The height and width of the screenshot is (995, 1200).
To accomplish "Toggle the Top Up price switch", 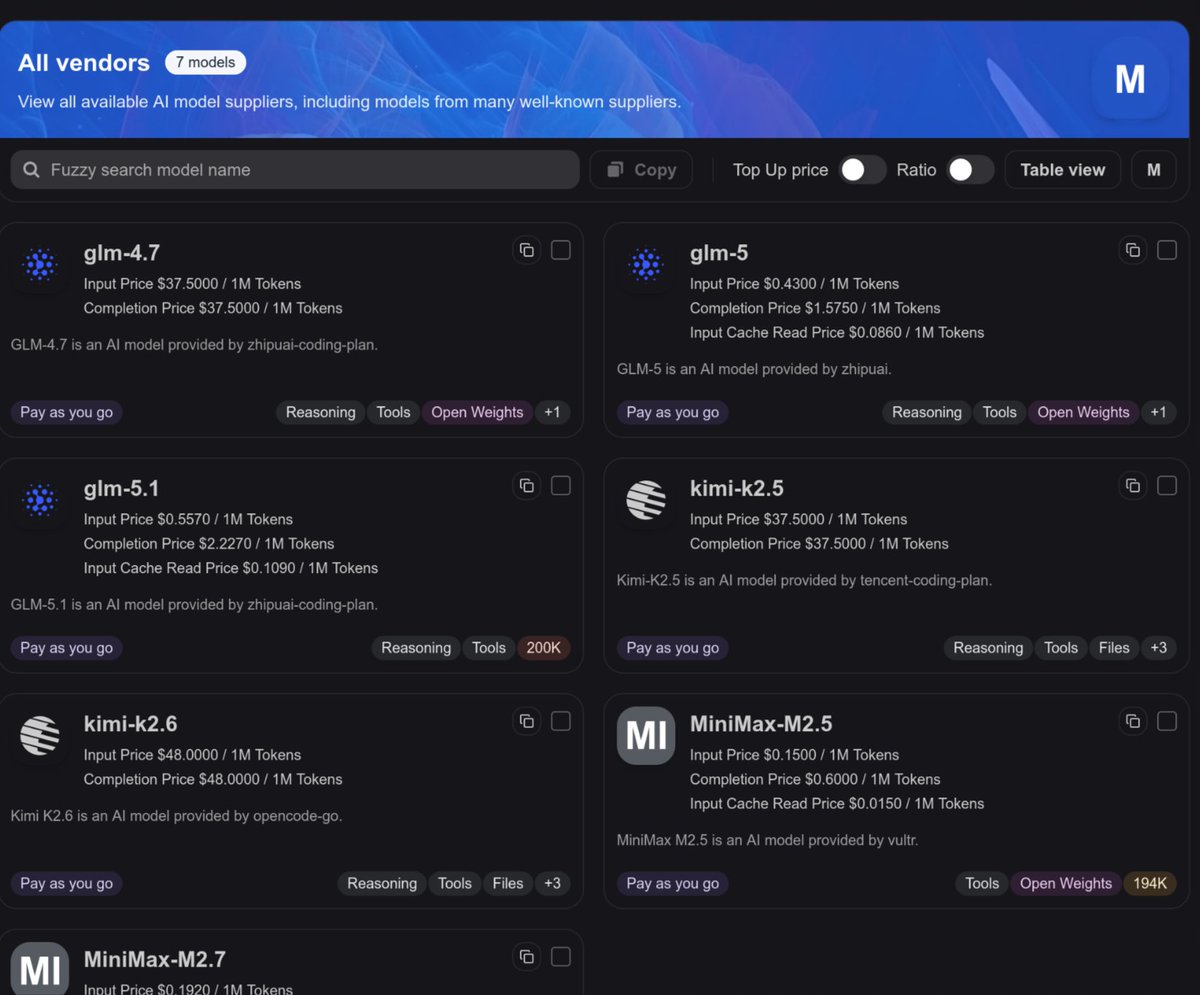I will (862, 170).
